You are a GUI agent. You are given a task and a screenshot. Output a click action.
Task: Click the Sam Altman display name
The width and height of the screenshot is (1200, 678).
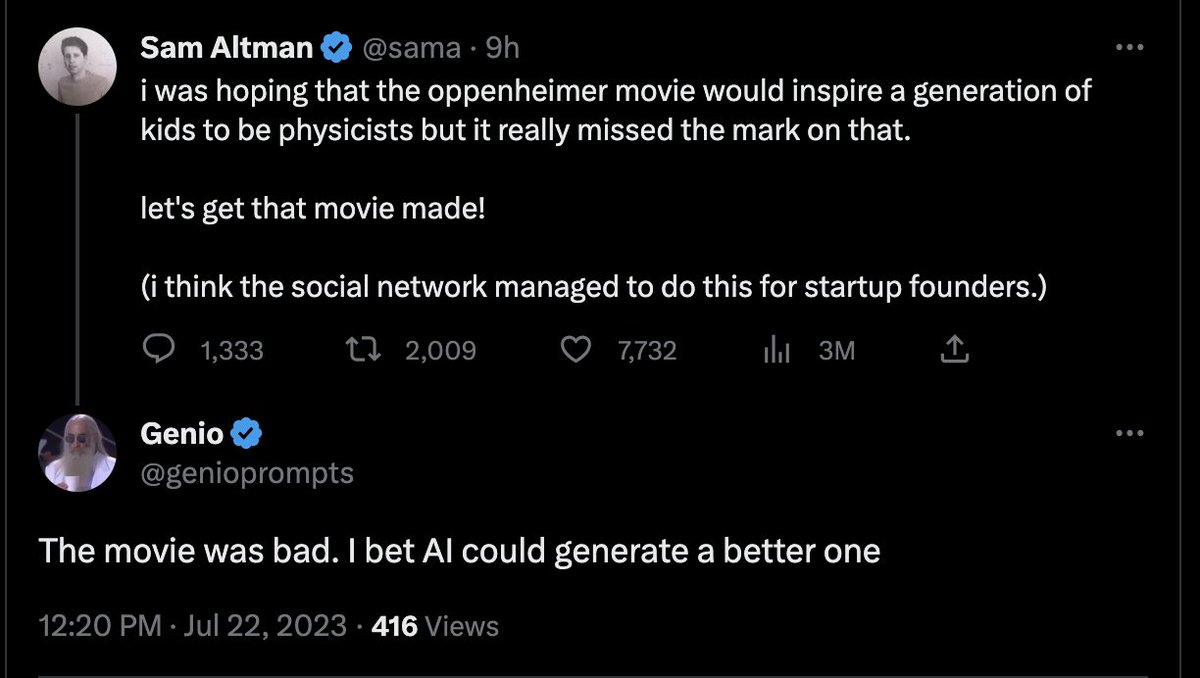(x=227, y=47)
